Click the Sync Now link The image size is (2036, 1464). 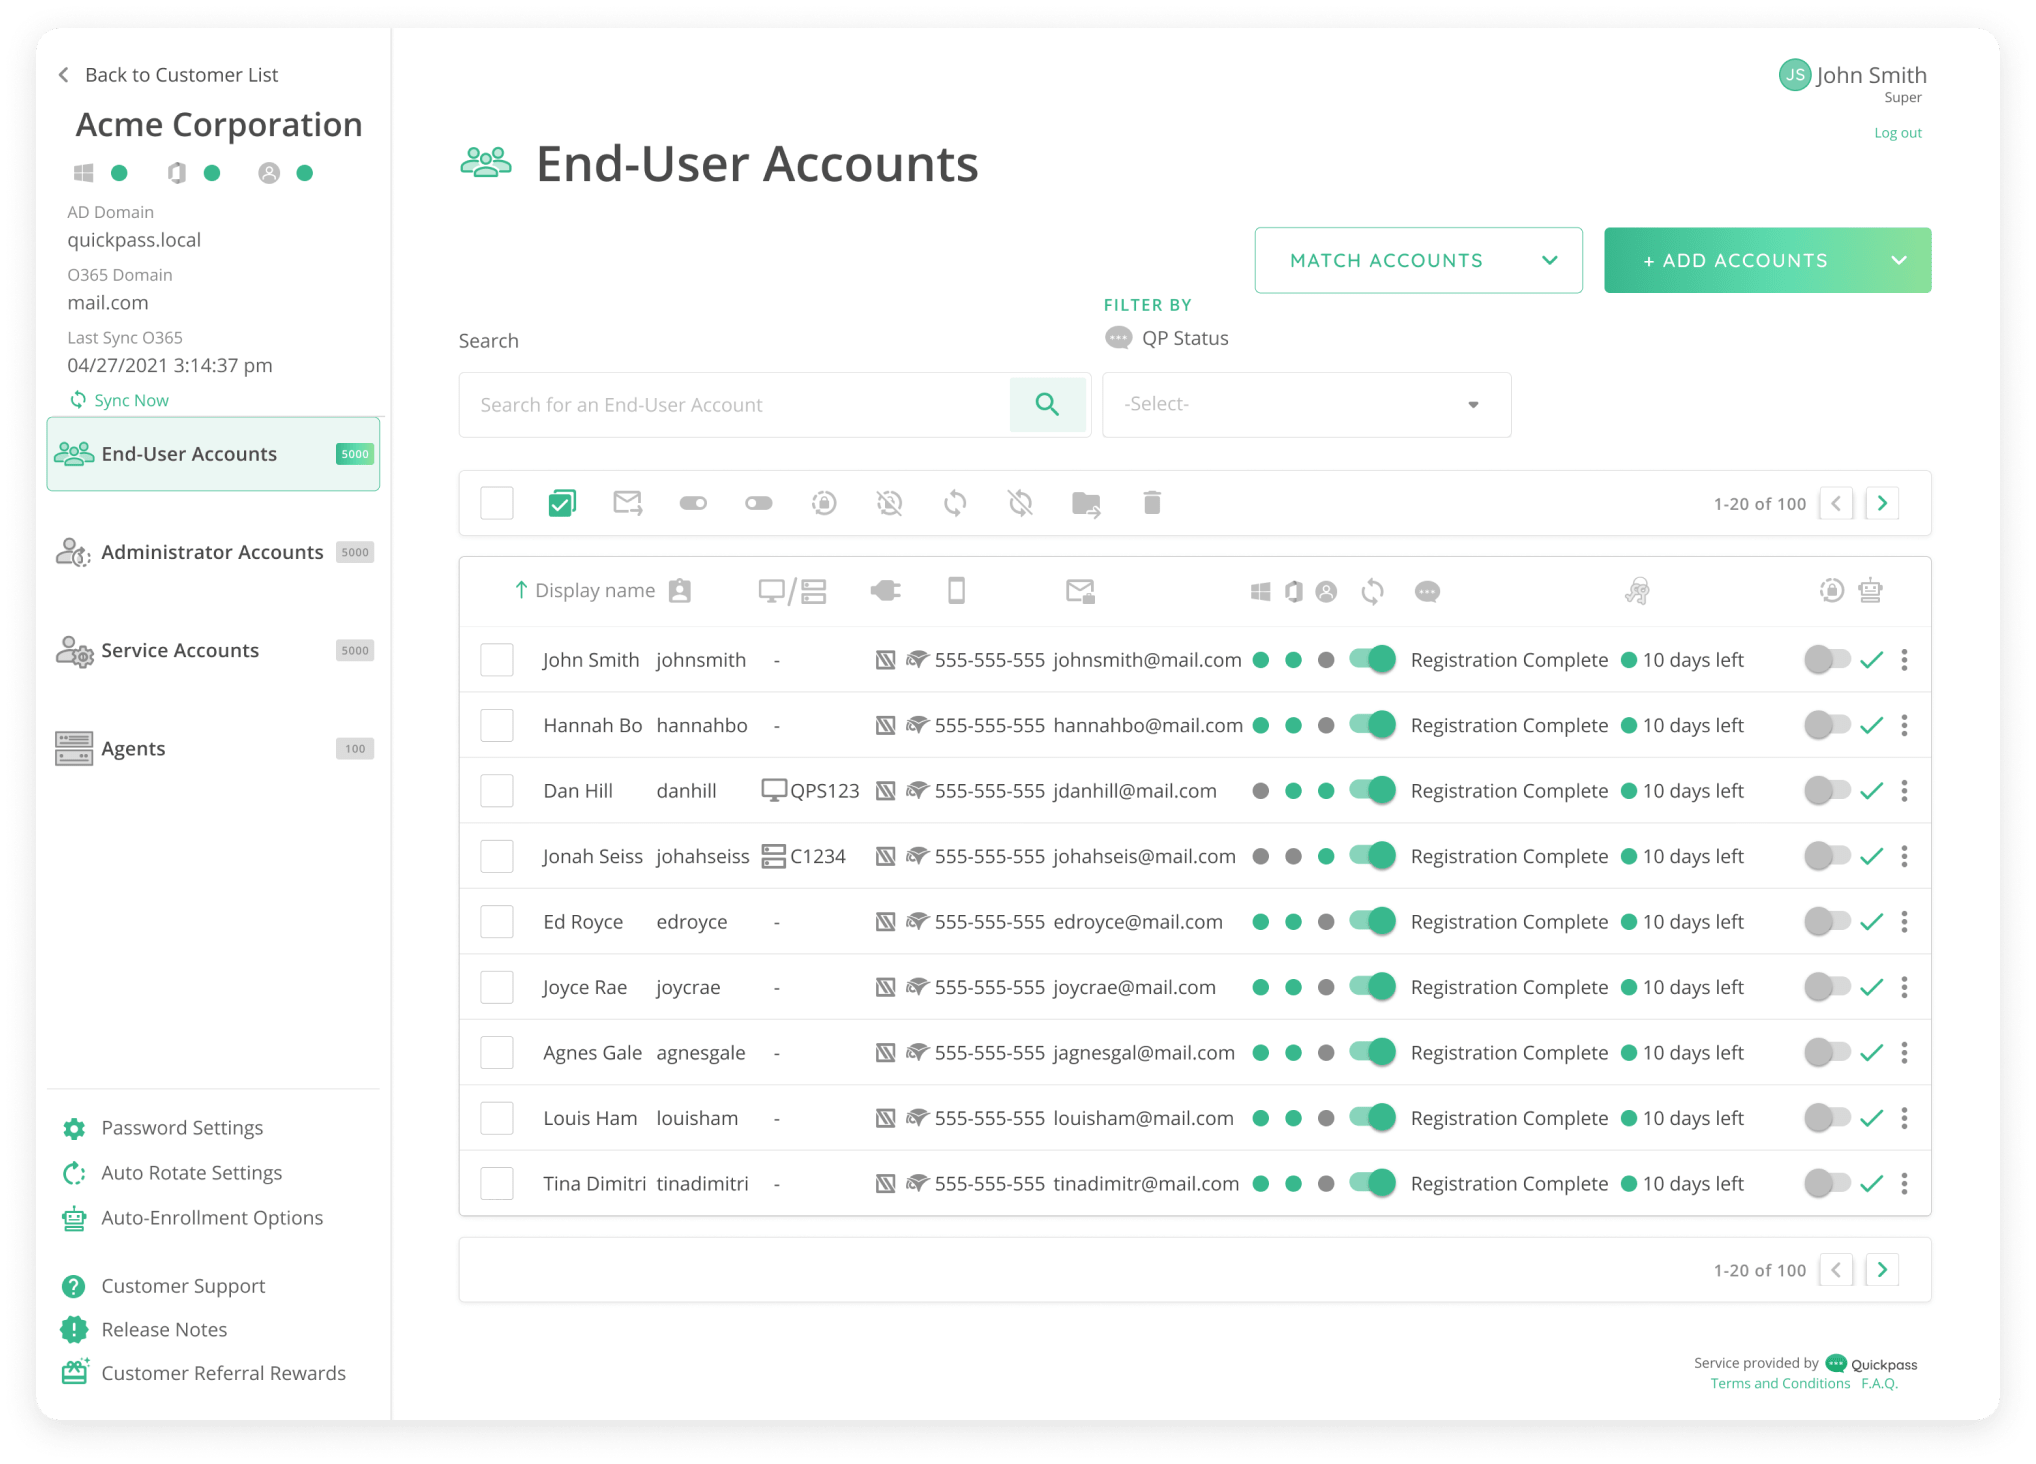(x=131, y=400)
